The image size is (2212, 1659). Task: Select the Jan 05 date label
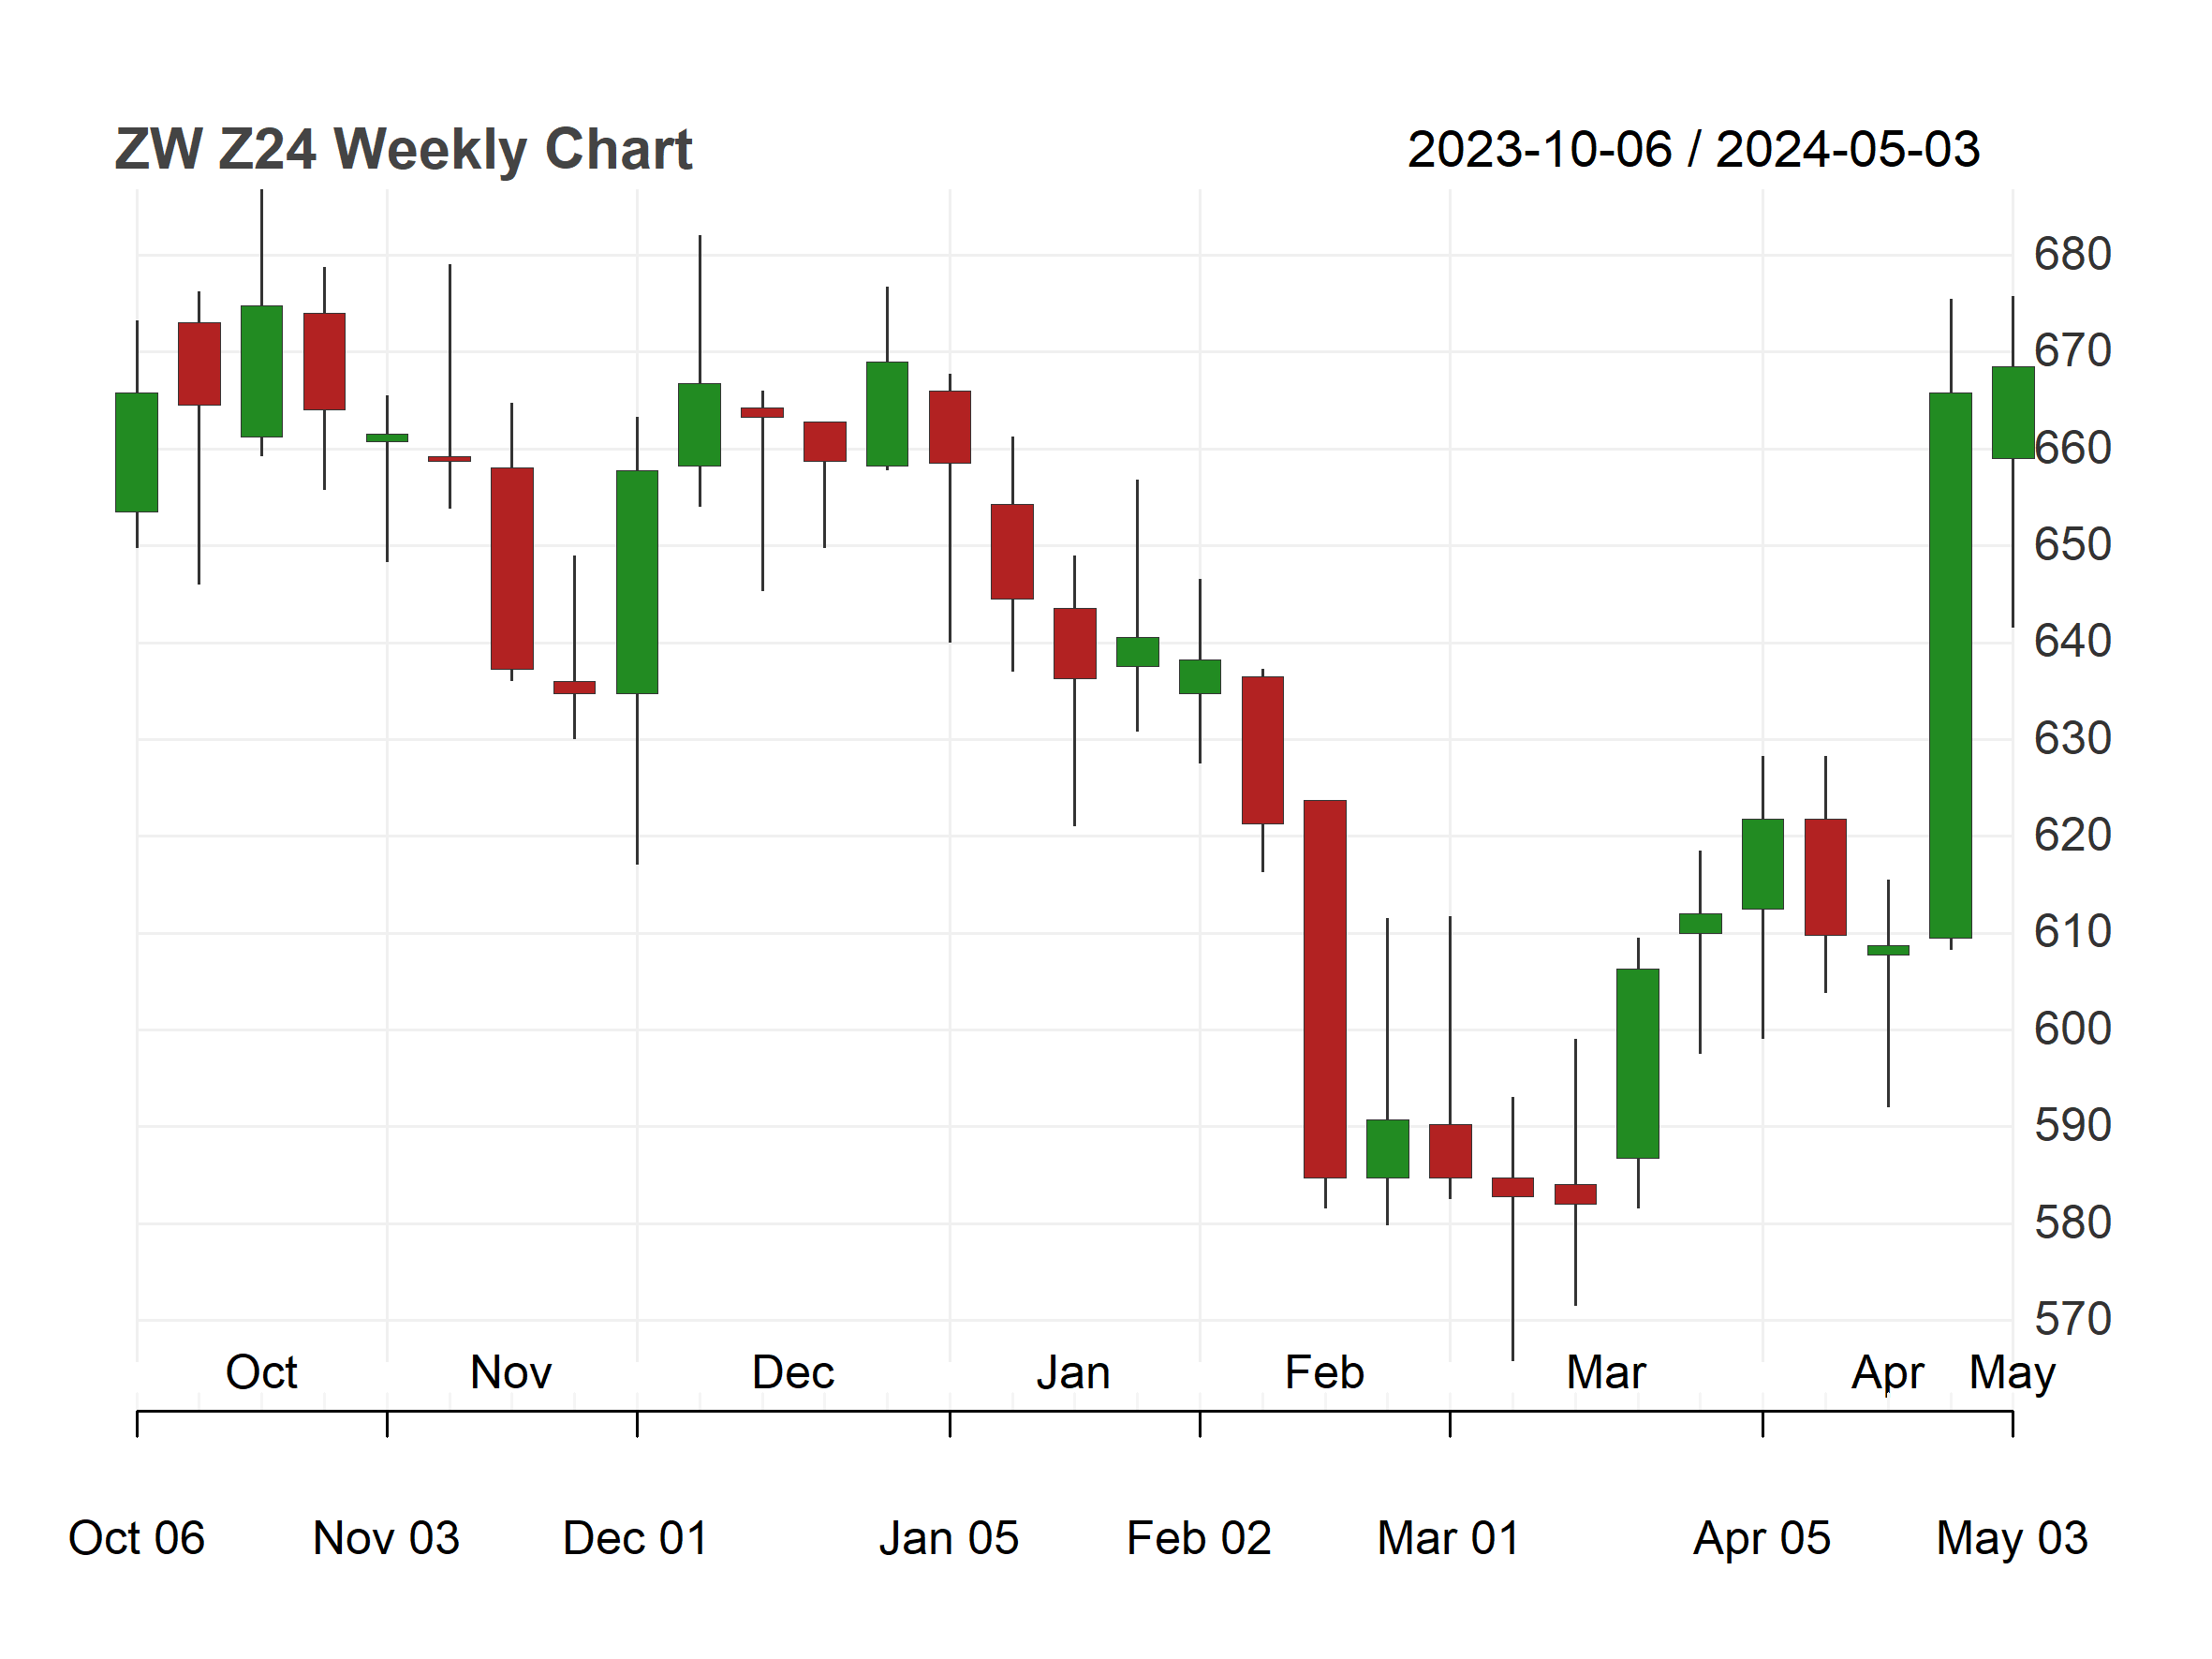(949, 1538)
